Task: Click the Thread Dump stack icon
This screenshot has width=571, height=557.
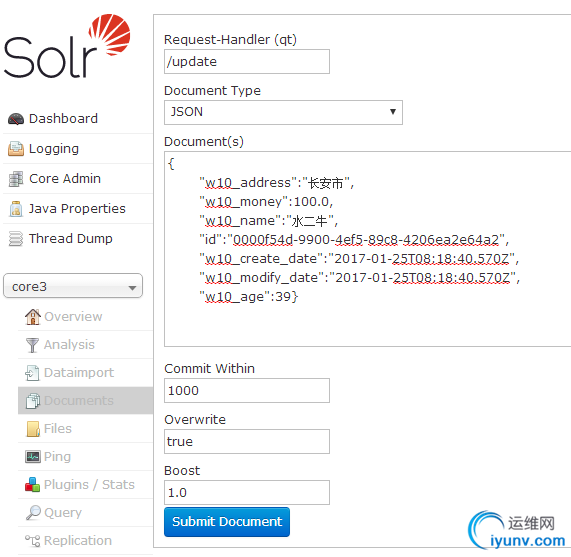Action: (16, 238)
